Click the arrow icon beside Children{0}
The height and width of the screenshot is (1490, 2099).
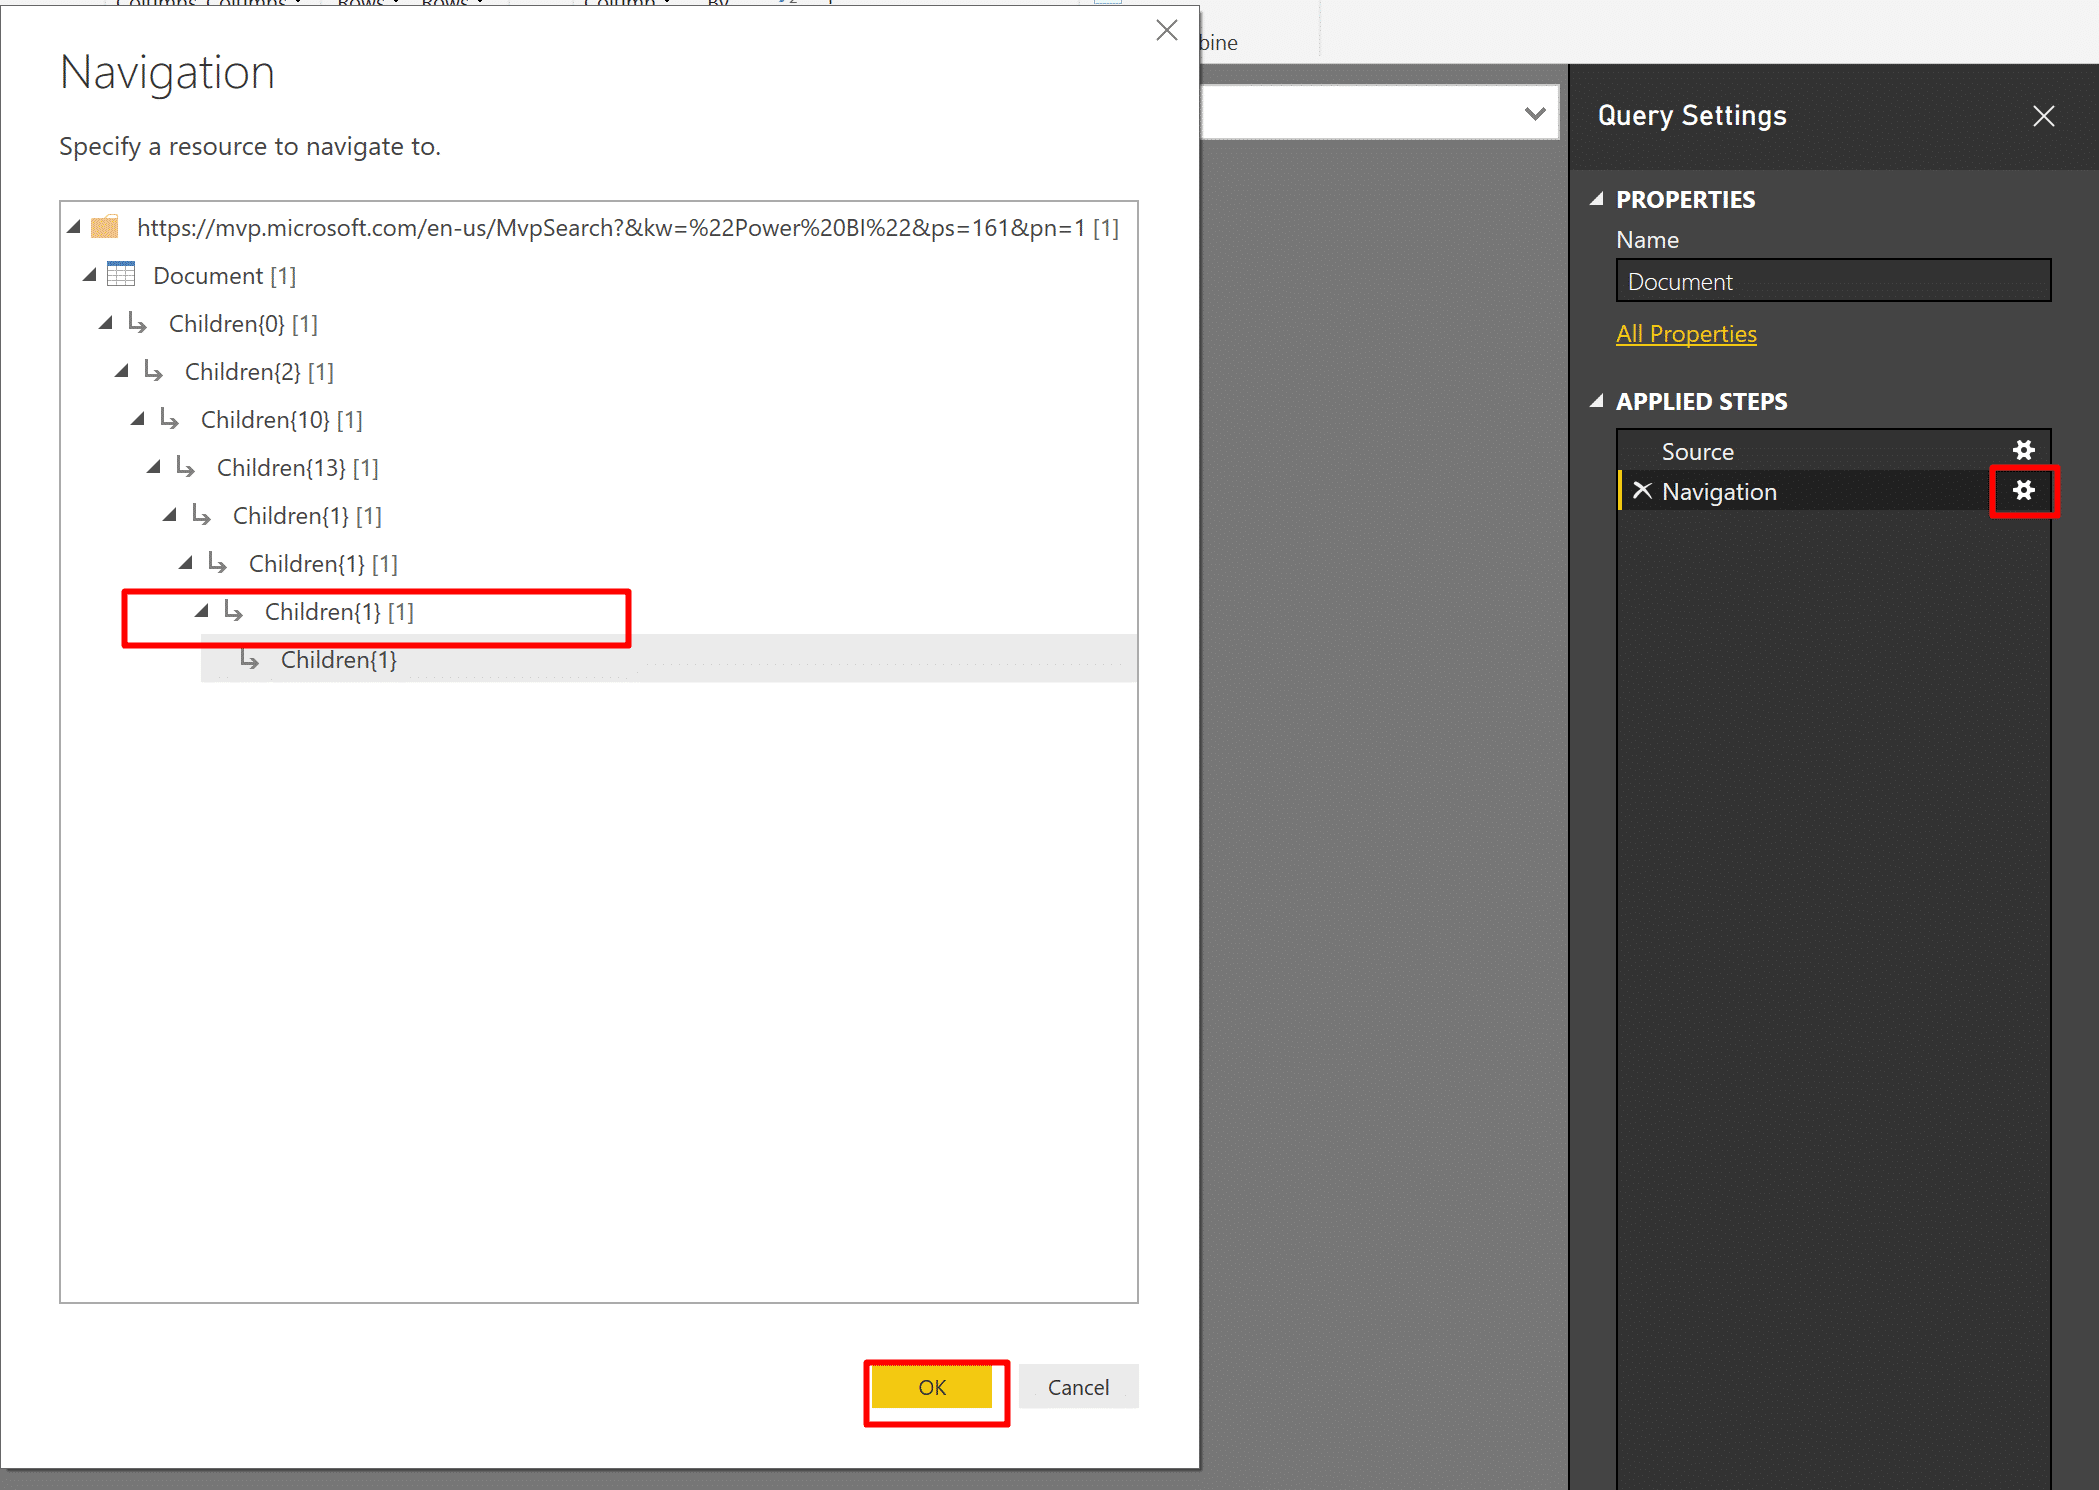pos(138,323)
